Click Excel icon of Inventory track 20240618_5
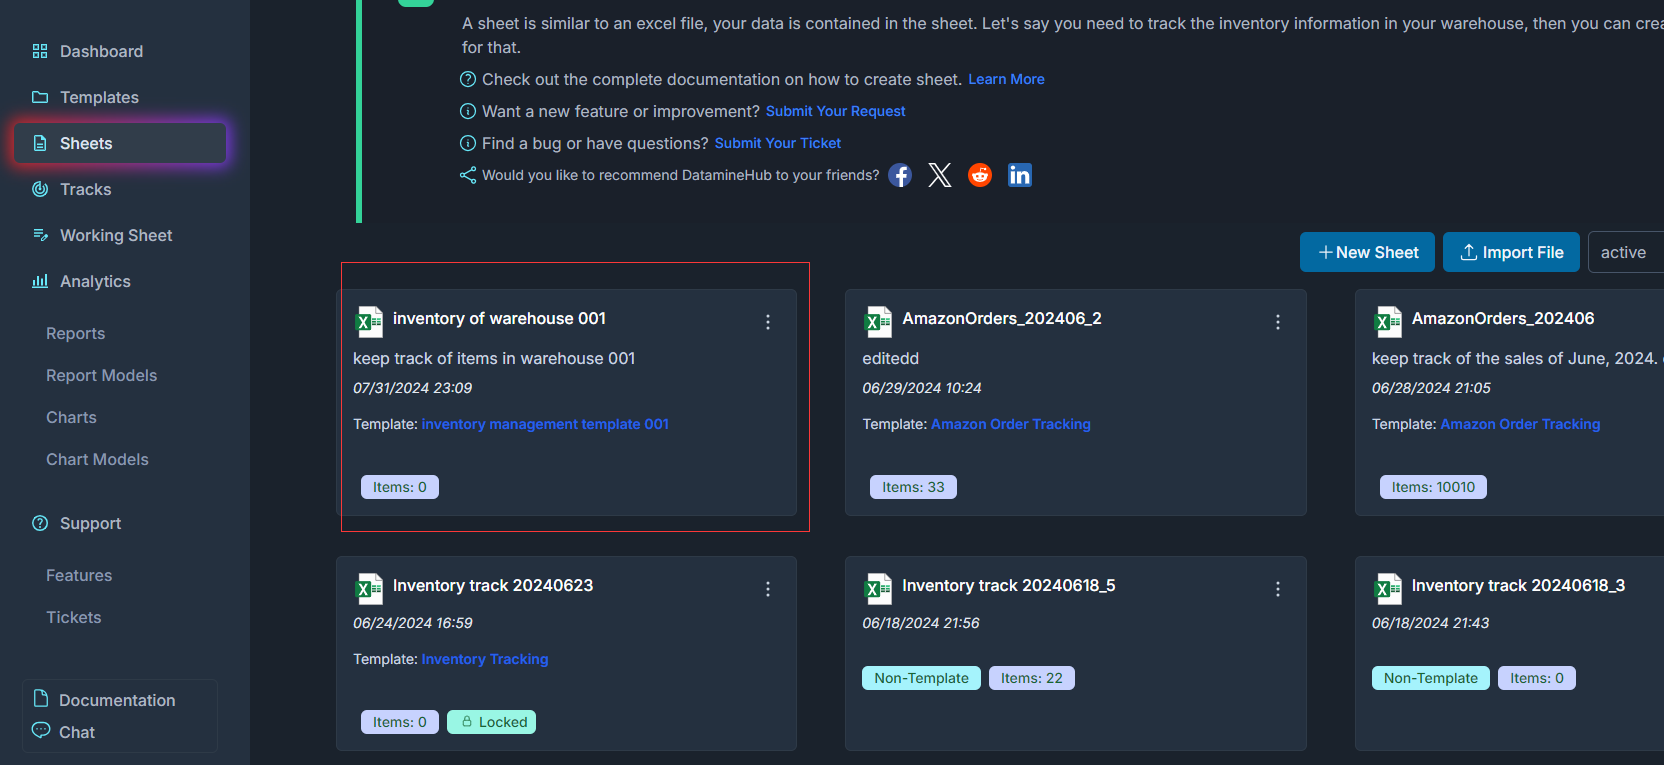 [x=878, y=589]
